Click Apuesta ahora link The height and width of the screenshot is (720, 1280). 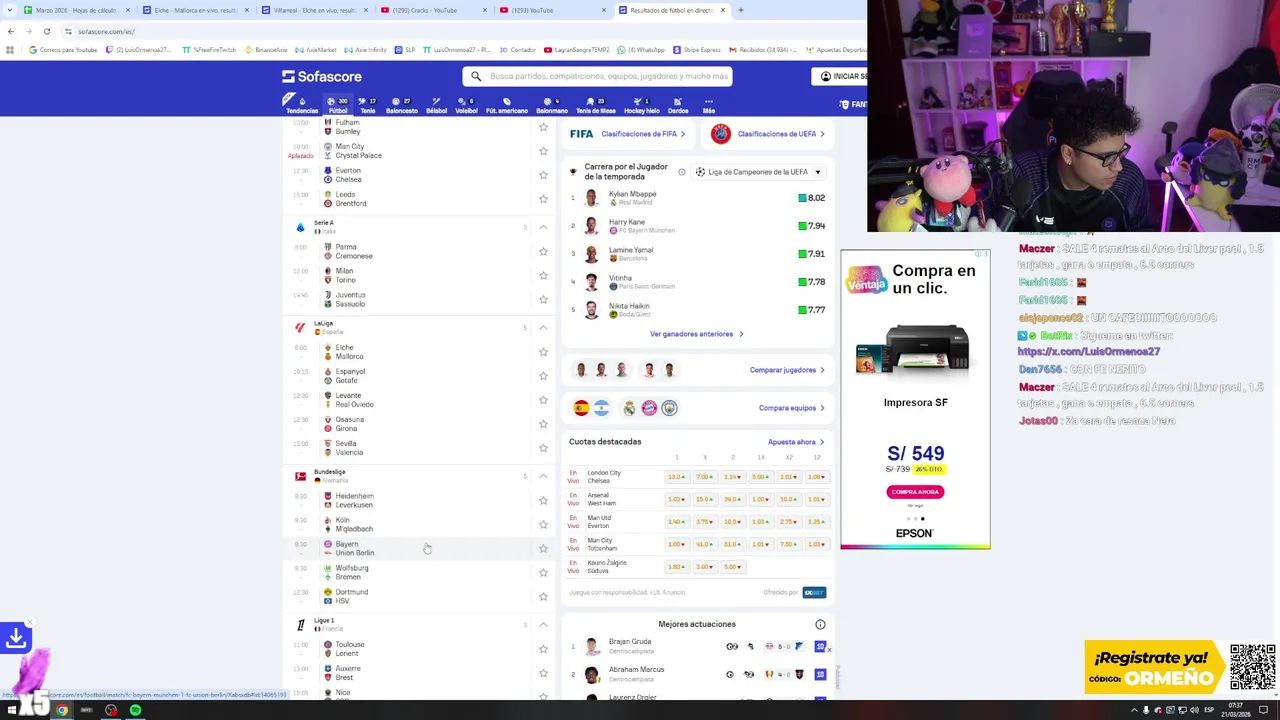click(x=796, y=442)
